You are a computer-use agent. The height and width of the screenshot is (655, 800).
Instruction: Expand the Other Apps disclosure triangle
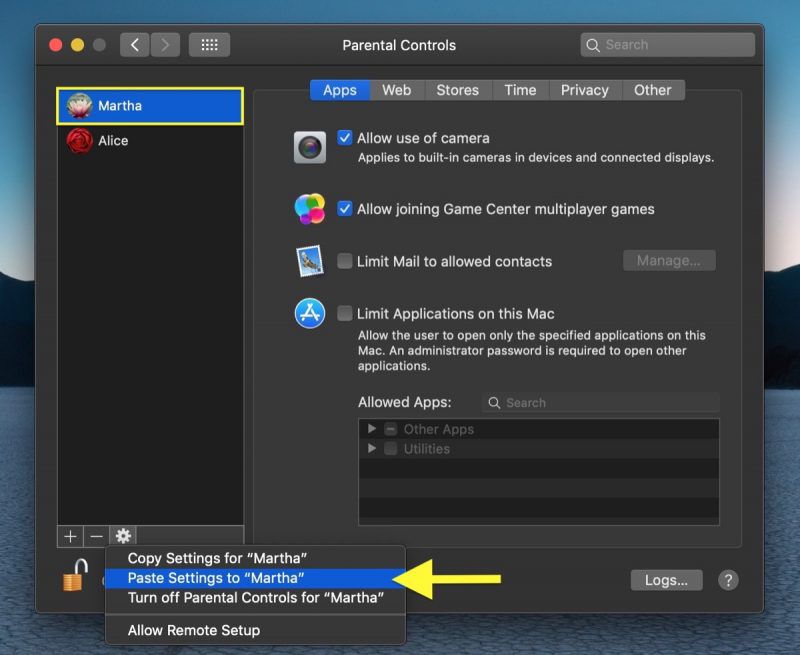click(x=372, y=428)
